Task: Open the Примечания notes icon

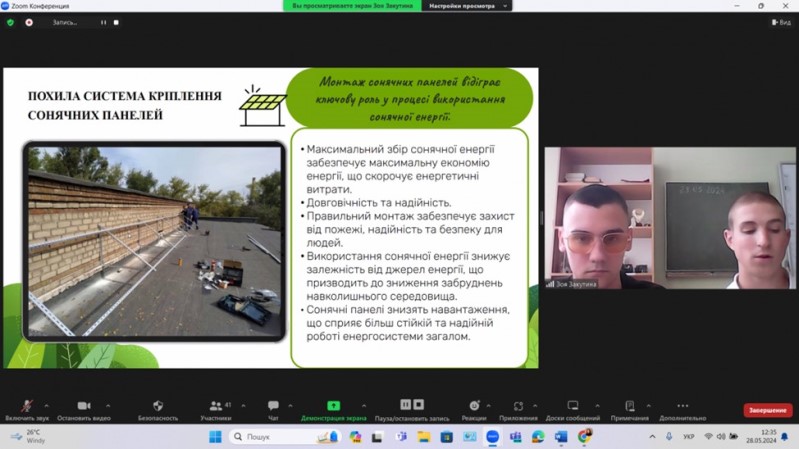Action: (x=630, y=406)
